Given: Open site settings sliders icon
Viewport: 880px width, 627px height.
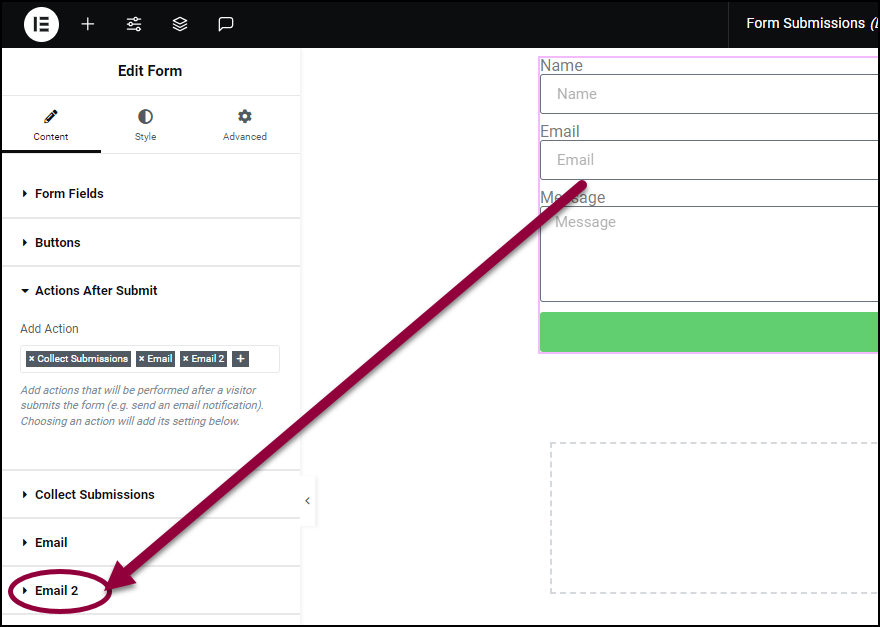Looking at the screenshot, I should point(134,24).
